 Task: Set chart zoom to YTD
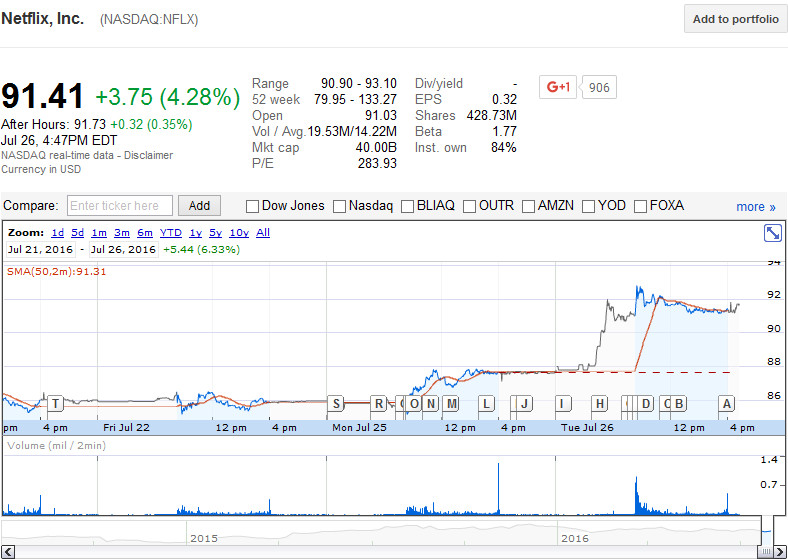(171, 233)
